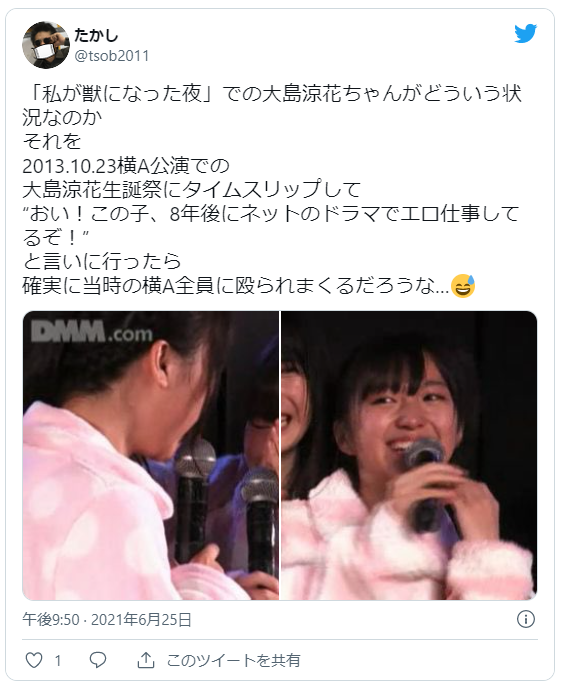This screenshot has width=561, height=684.
Task: Open the tweet info circle icon
Action: 526,619
